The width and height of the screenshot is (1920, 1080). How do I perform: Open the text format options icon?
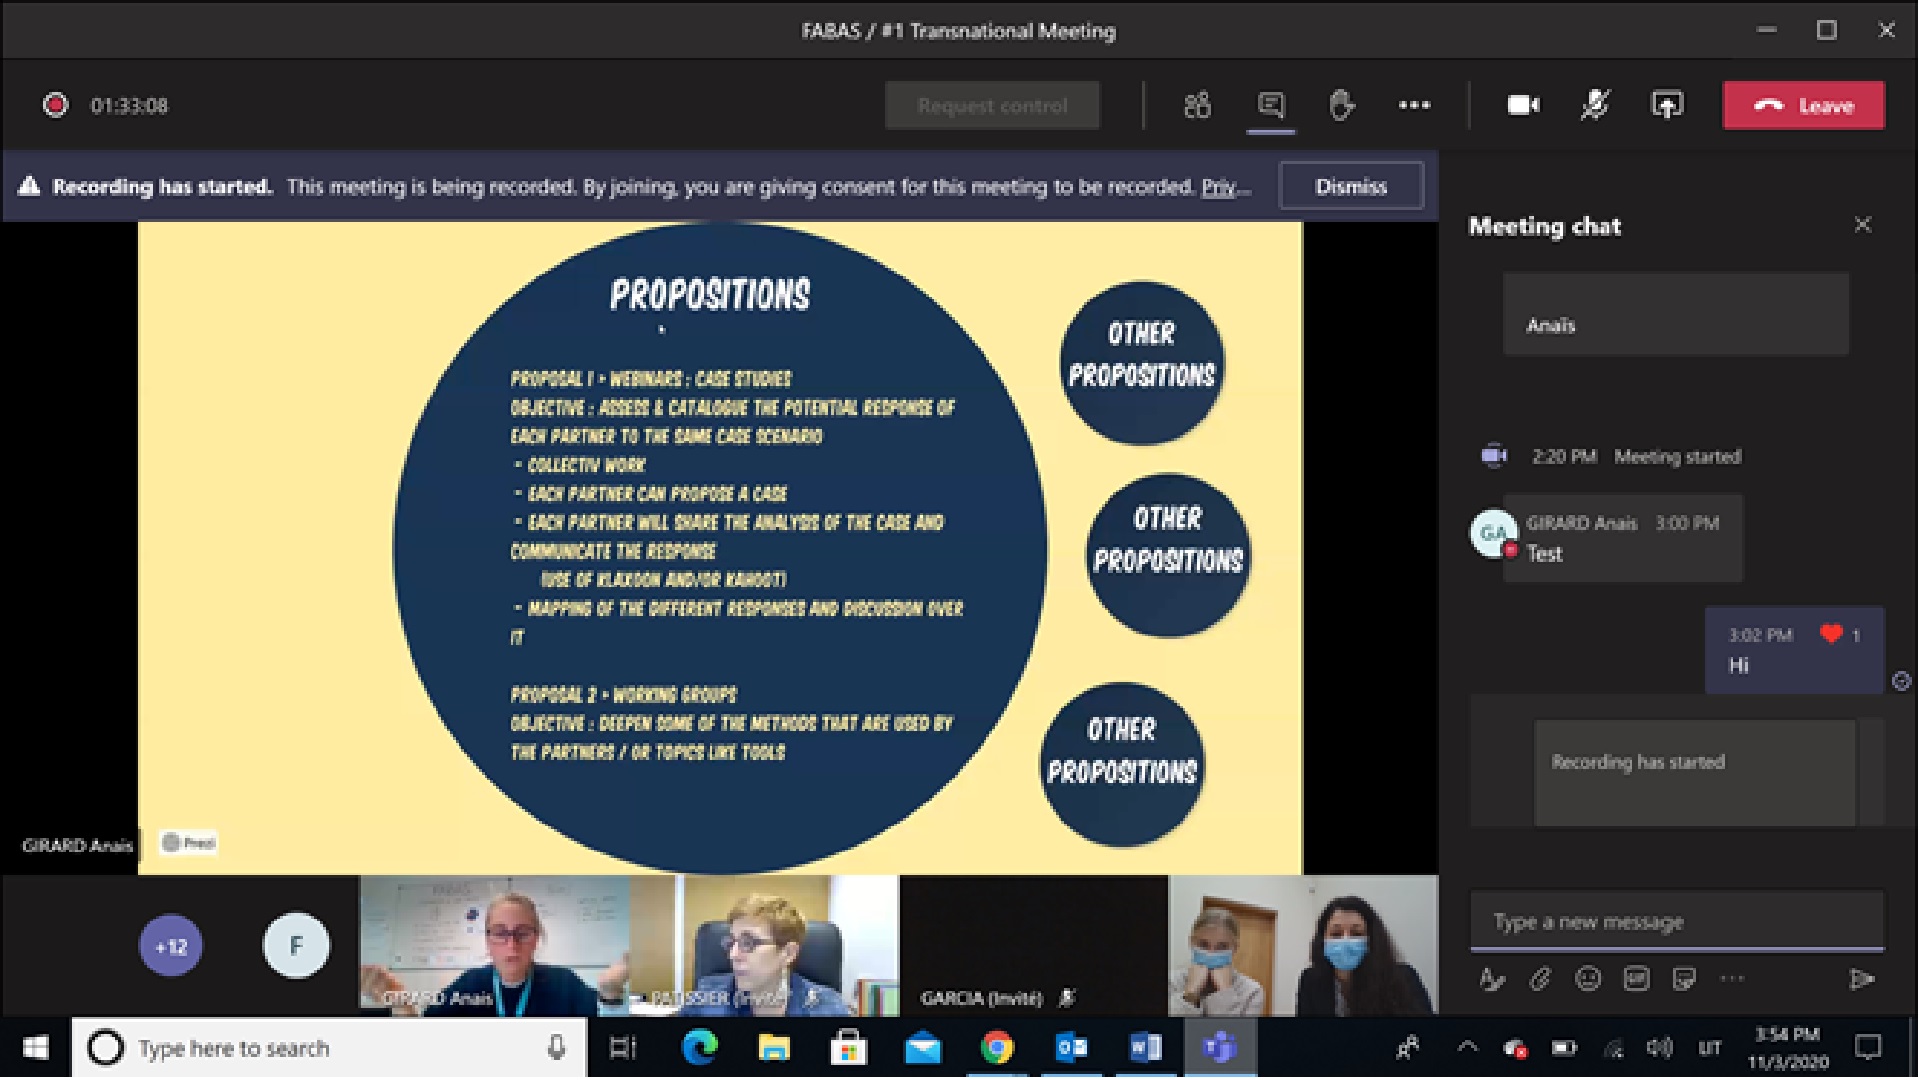pos(1491,979)
